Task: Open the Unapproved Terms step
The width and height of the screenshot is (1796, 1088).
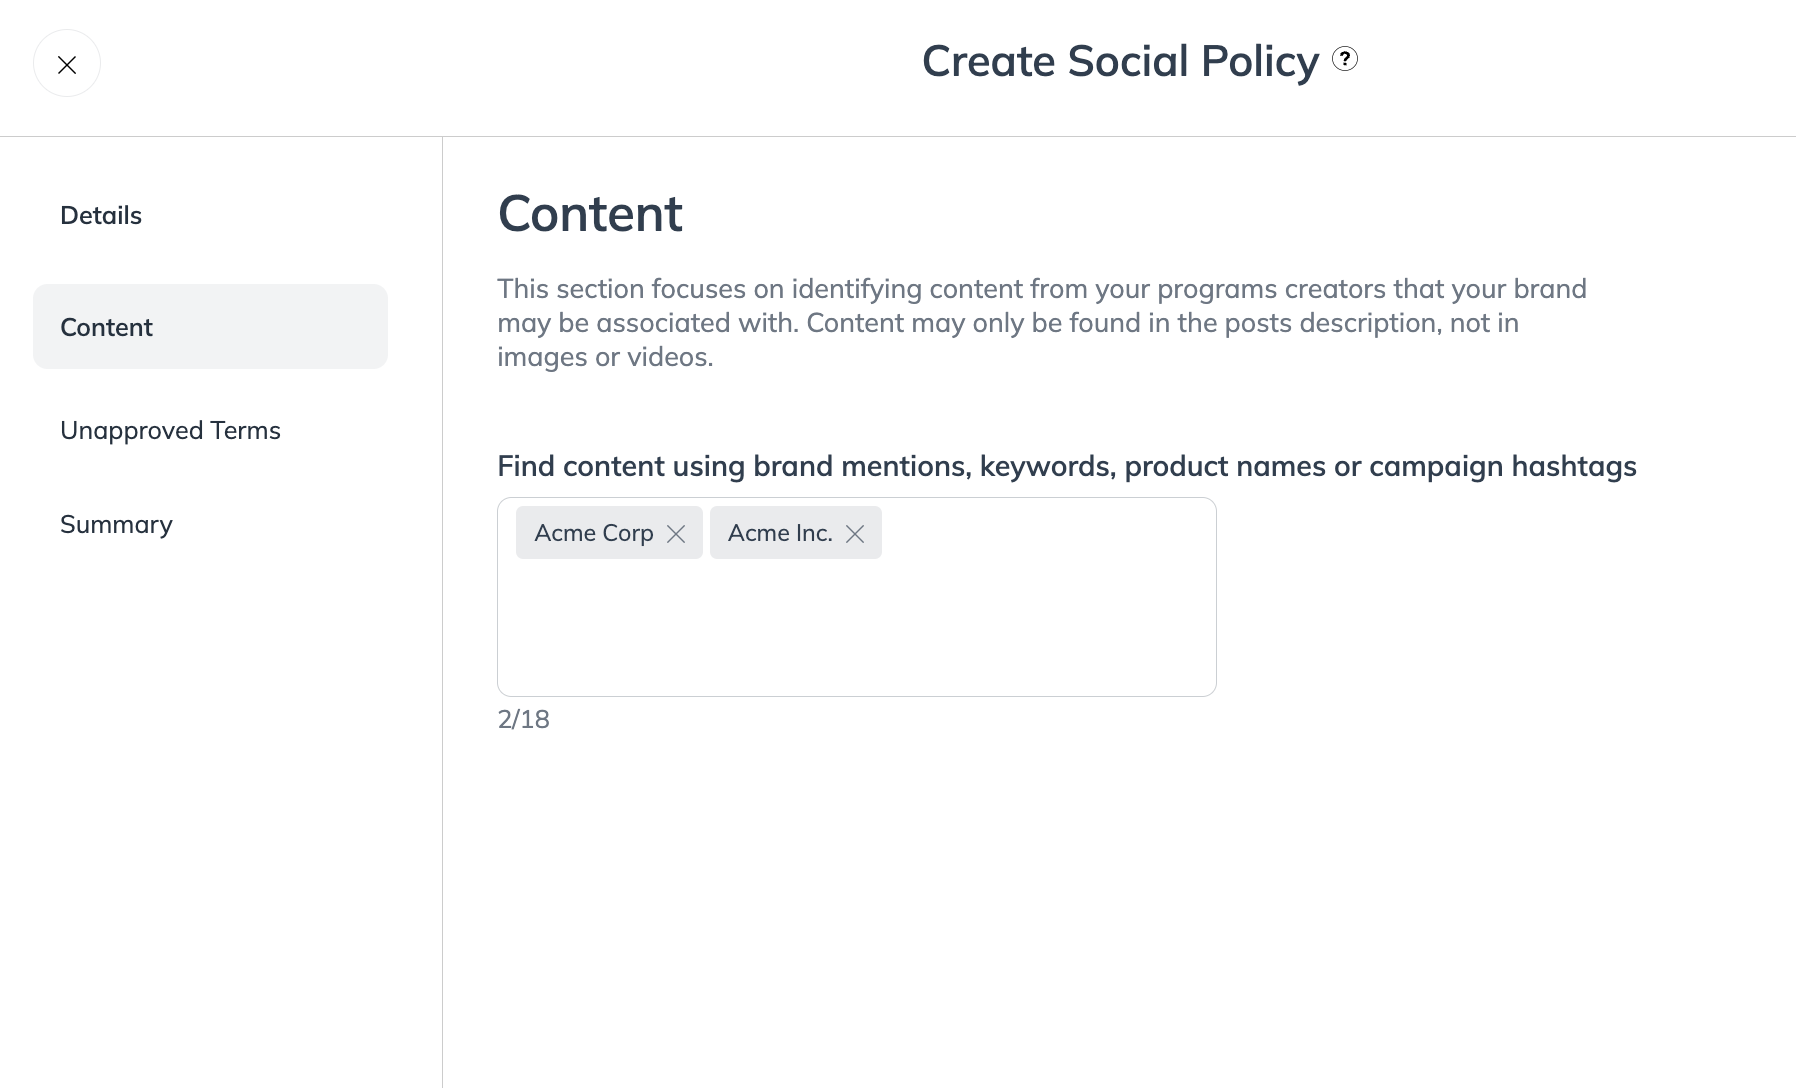Action: point(170,430)
